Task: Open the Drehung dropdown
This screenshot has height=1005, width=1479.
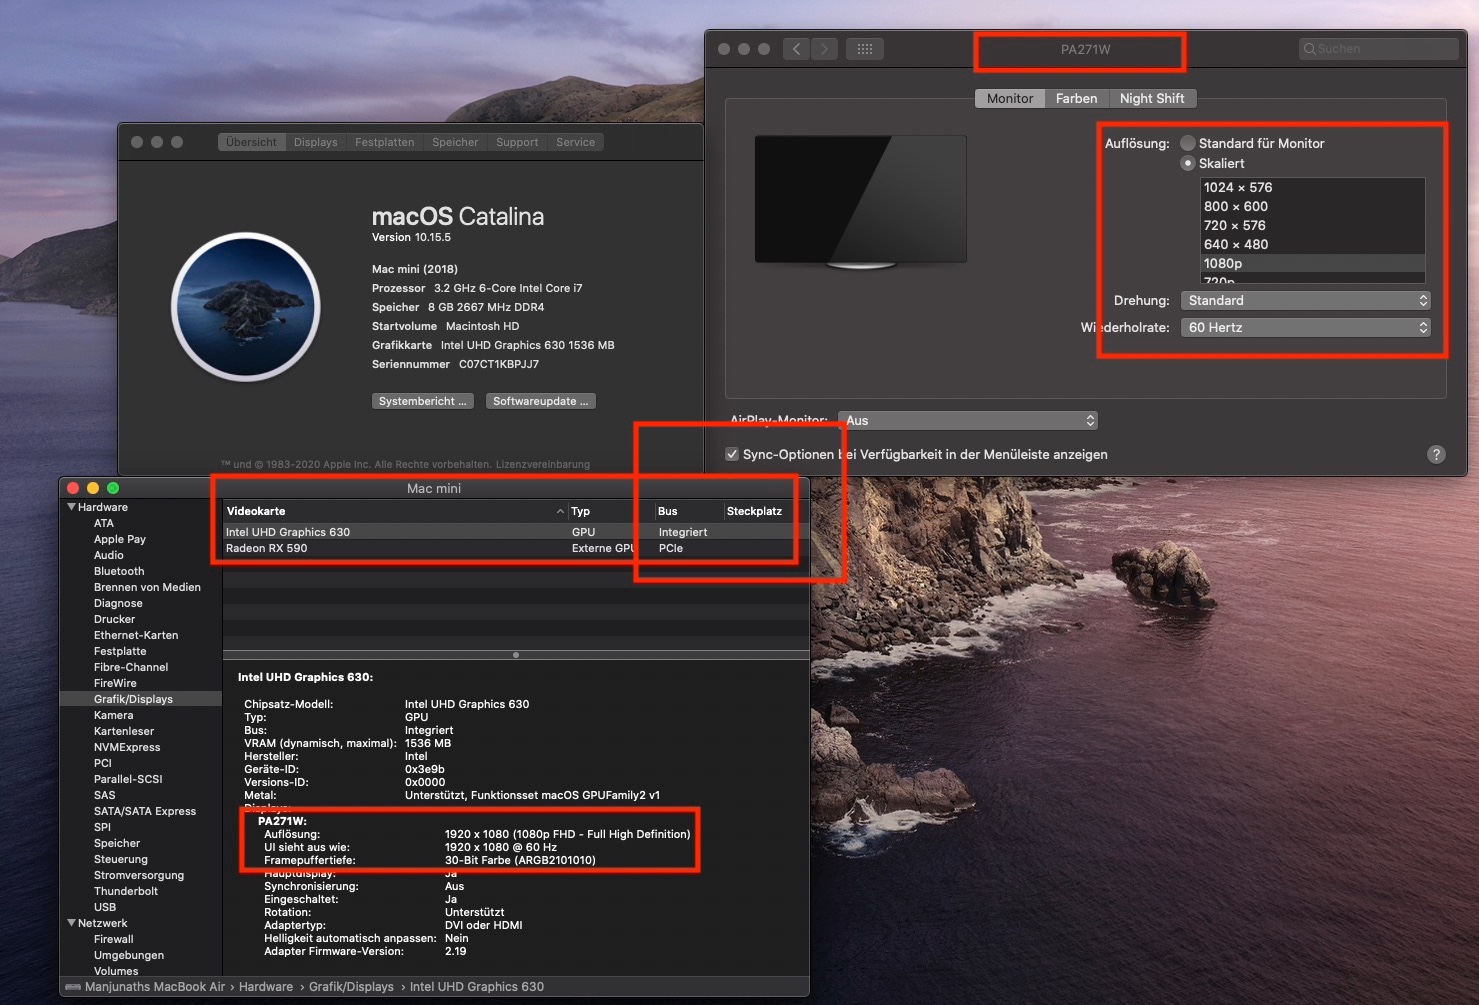Action: click(x=1305, y=300)
